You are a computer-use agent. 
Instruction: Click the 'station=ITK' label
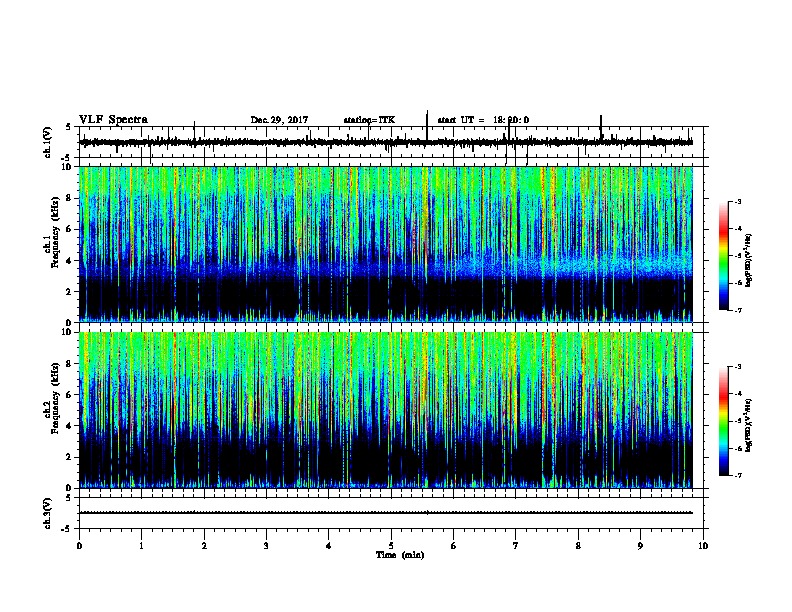tap(369, 120)
